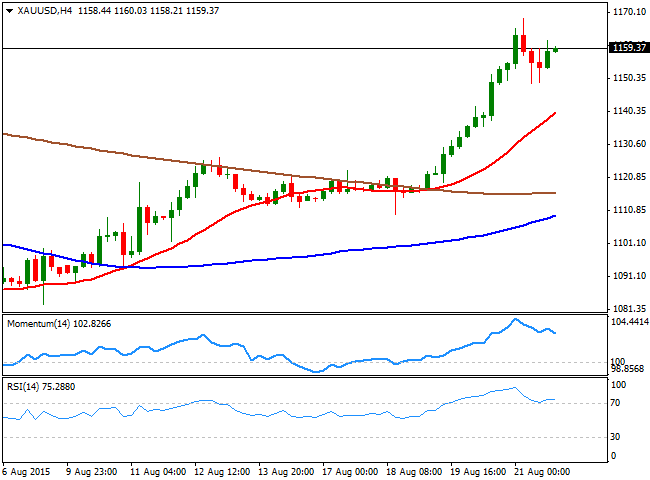Image resolution: width=650 pixels, height=480 pixels.
Task: Click the 9 Aug 23:00 time label
Action: click(92, 472)
